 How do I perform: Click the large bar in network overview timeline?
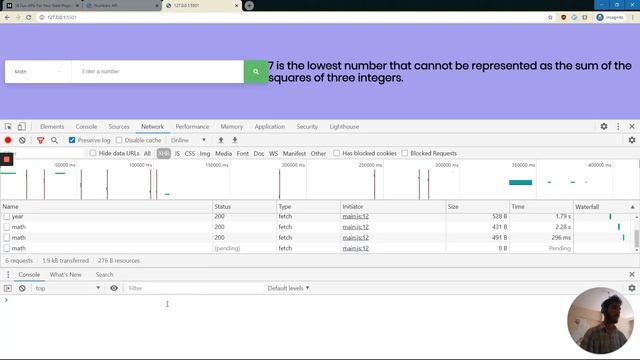point(520,182)
